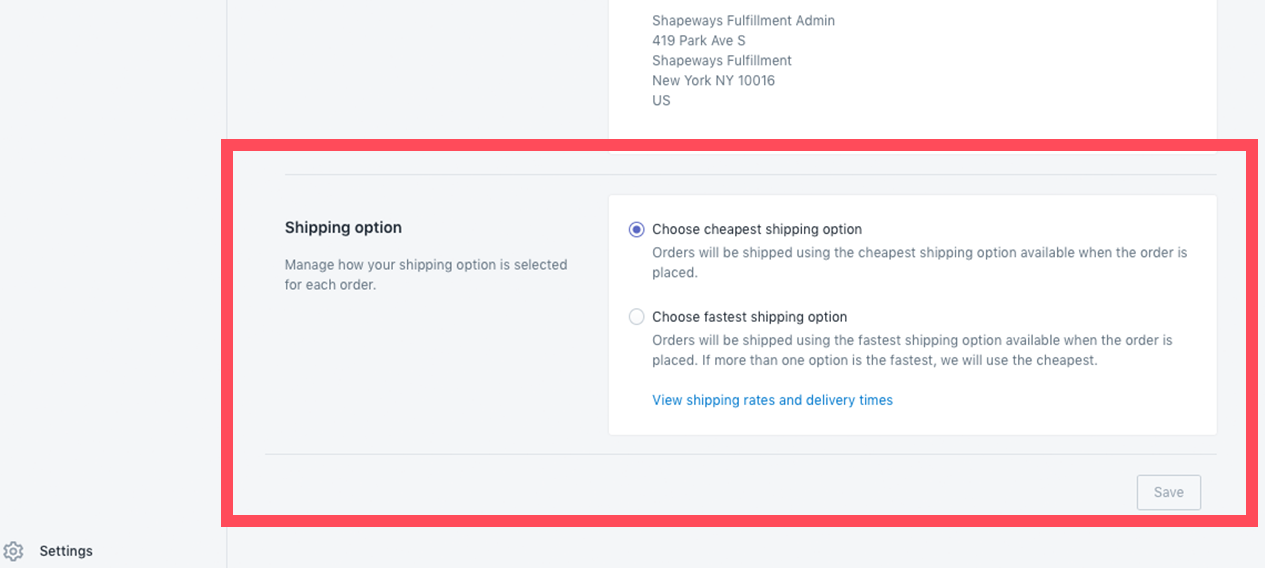Click the 419 Park Ave S line

699,40
